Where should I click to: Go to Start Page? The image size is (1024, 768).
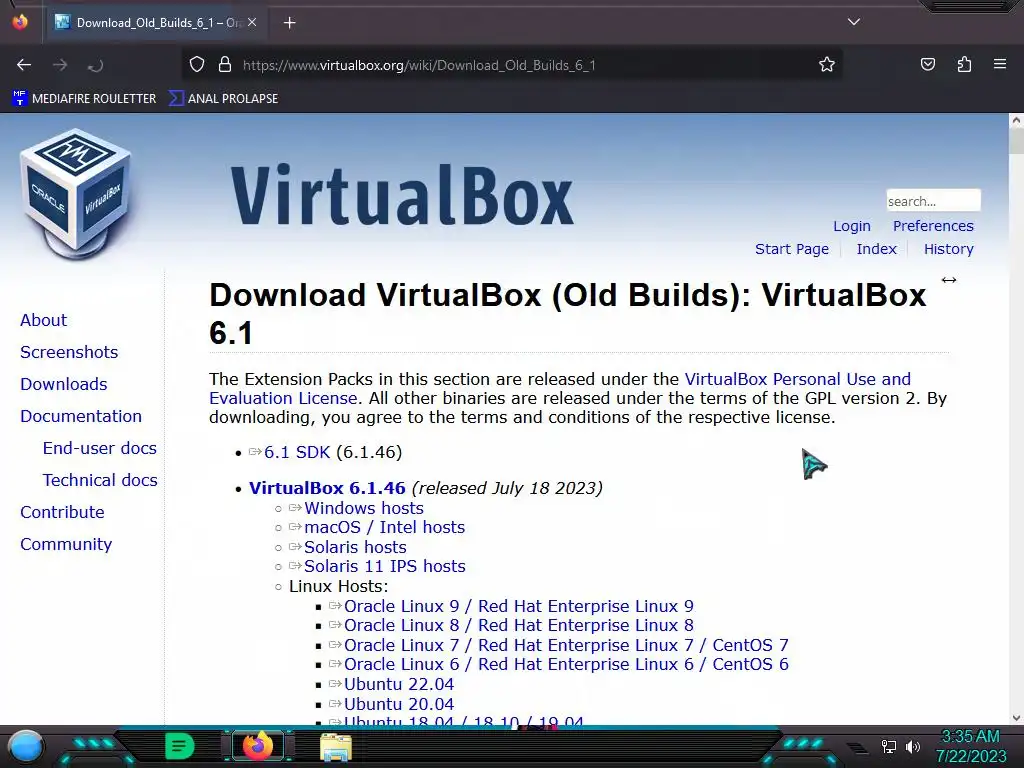point(792,249)
